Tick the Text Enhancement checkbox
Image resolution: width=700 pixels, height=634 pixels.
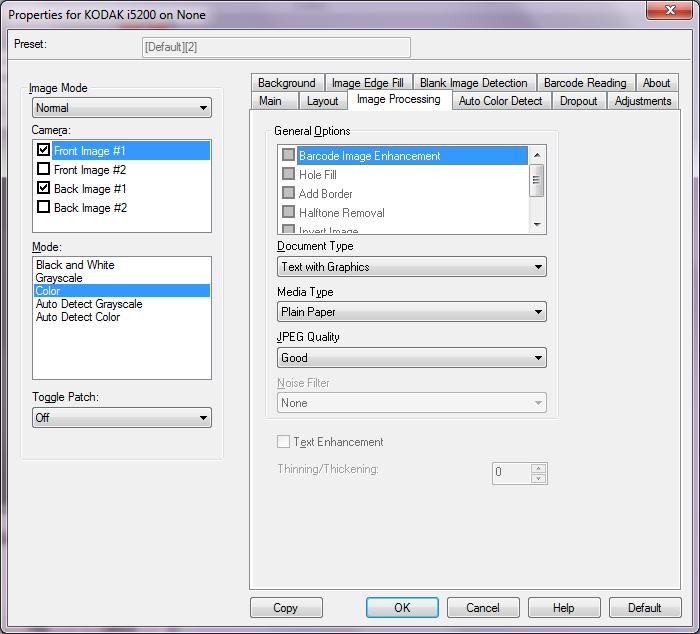pos(283,442)
